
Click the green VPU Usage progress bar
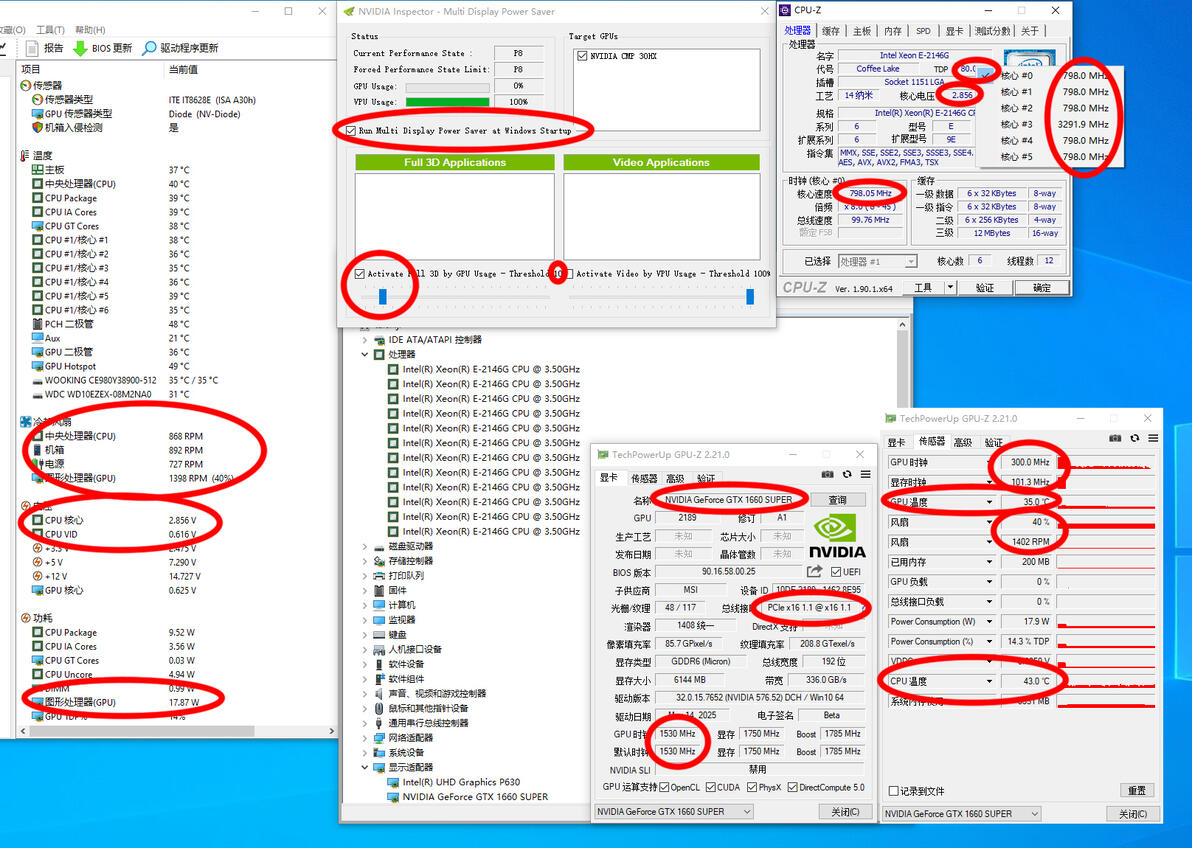(448, 102)
